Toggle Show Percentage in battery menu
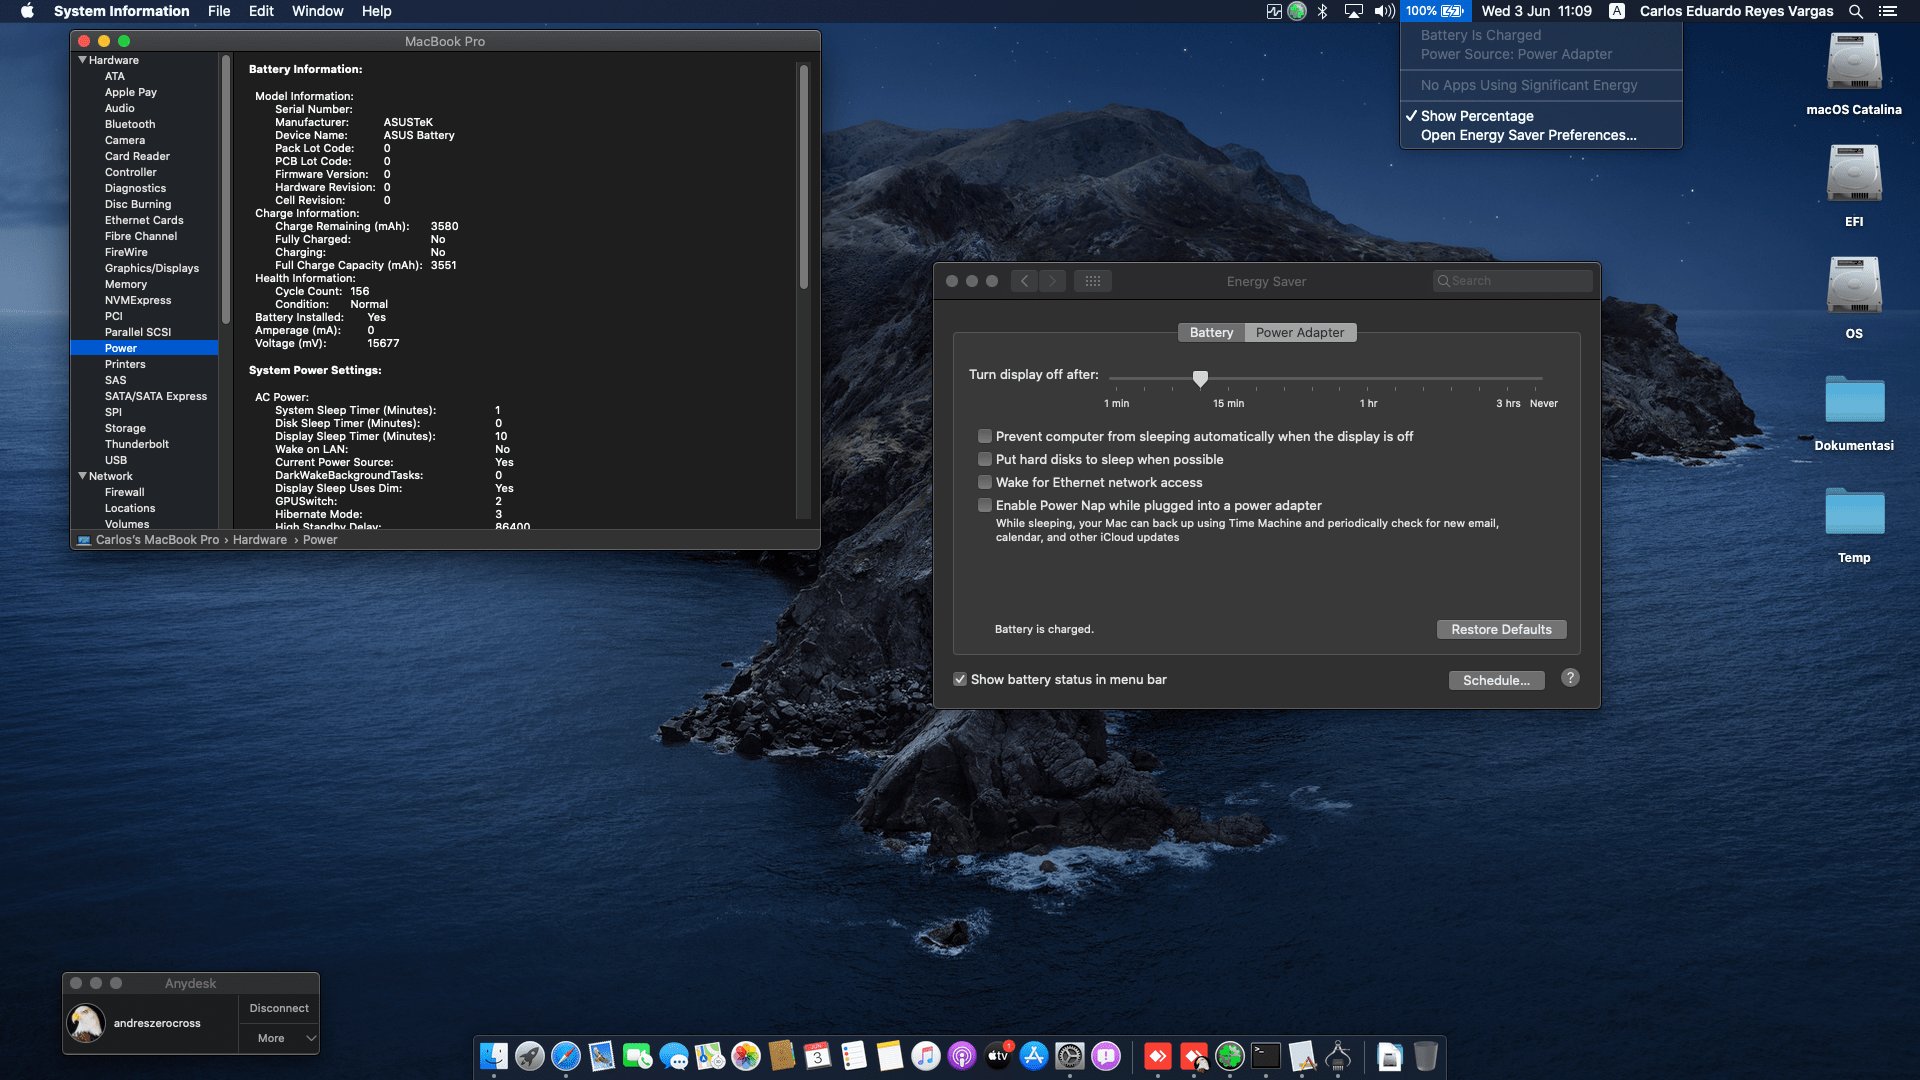The width and height of the screenshot is (1920, 1080). (1541, 116)
